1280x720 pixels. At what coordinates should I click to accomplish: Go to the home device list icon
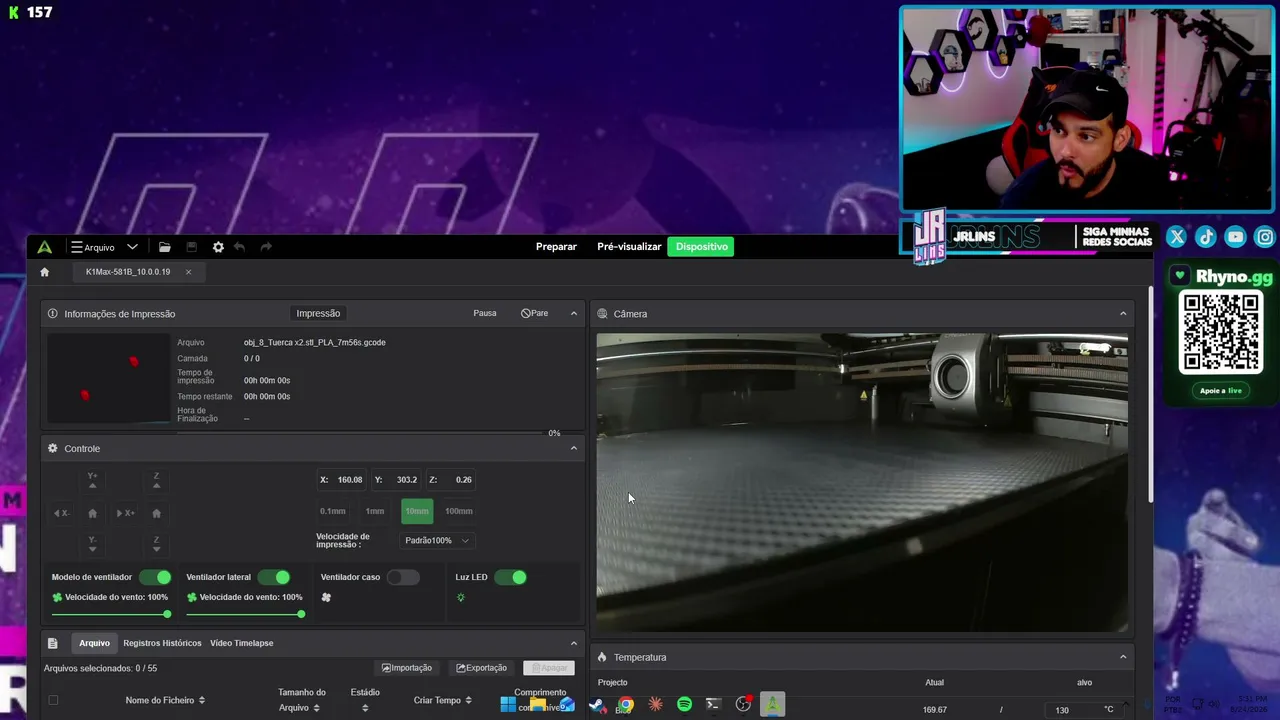coord(44,272)
